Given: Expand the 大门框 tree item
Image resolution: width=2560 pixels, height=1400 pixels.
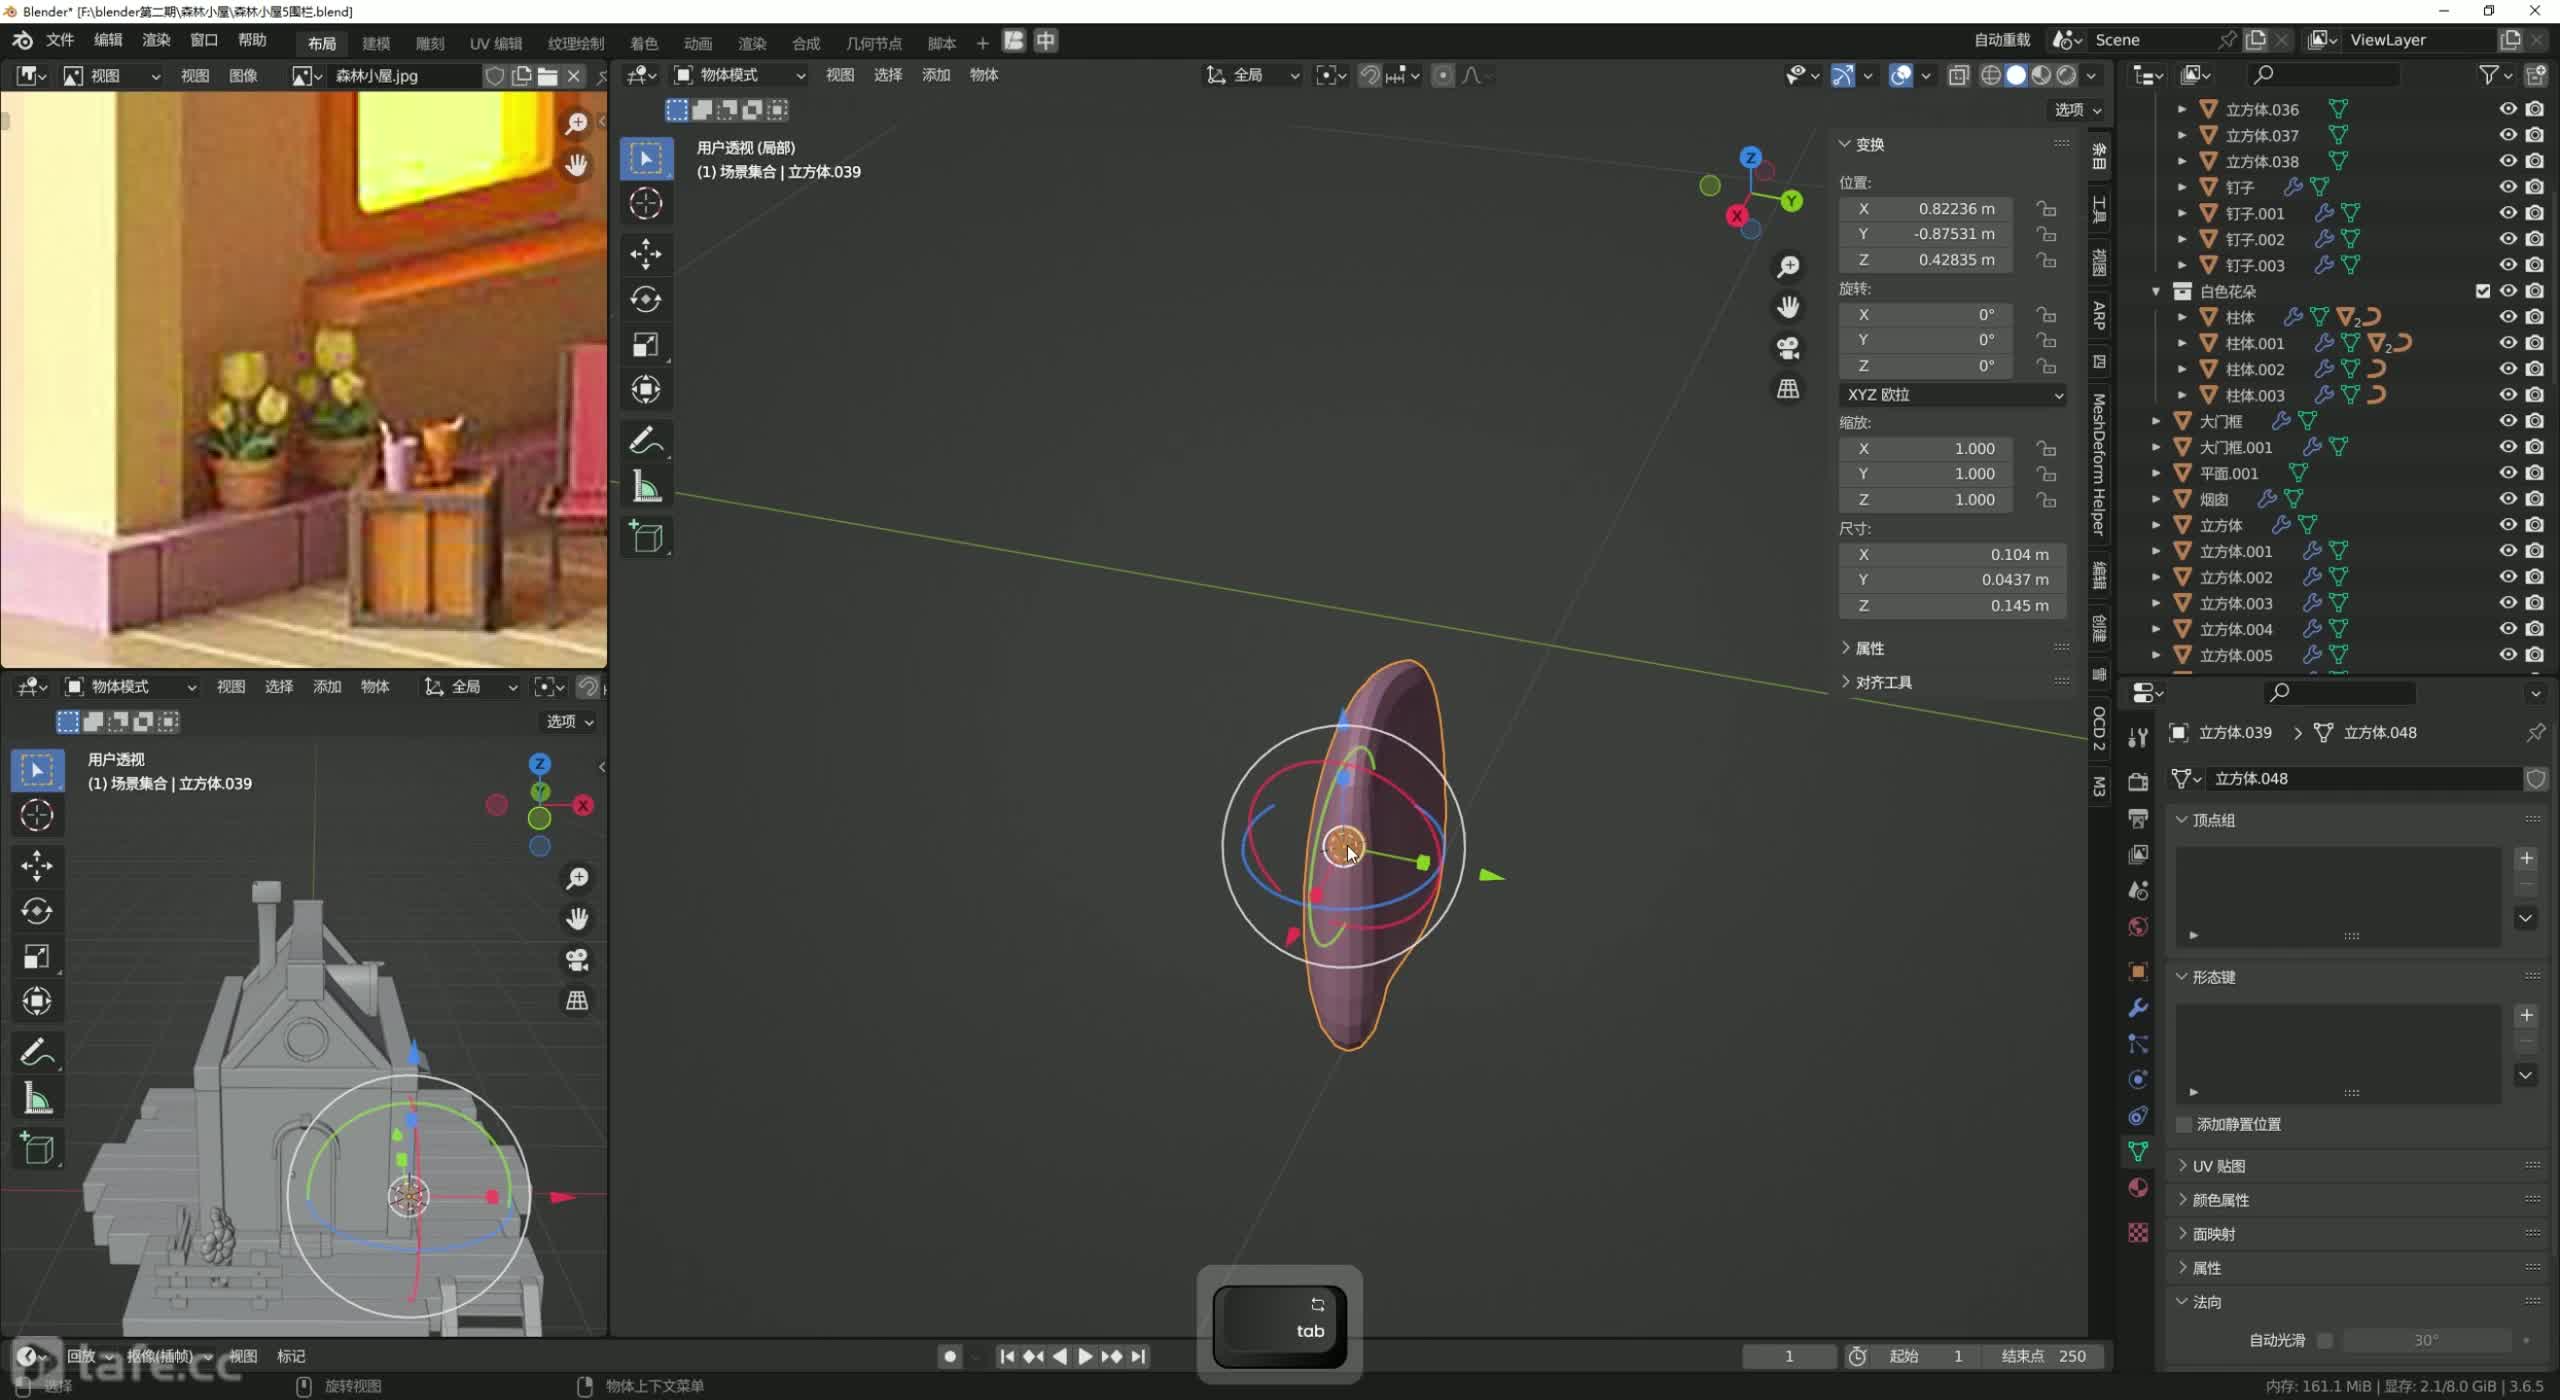Looking at the screenshot, I should (2157, 421).
